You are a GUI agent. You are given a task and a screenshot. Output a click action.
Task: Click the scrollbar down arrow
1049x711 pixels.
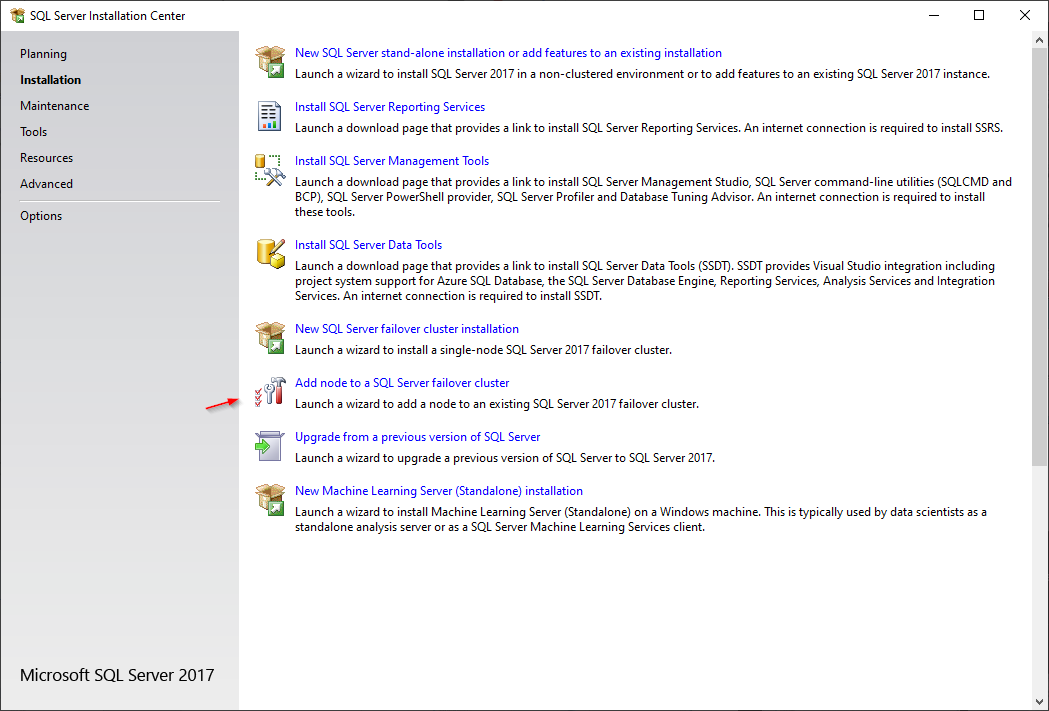pyautogui.click(x=1040, y=702)
